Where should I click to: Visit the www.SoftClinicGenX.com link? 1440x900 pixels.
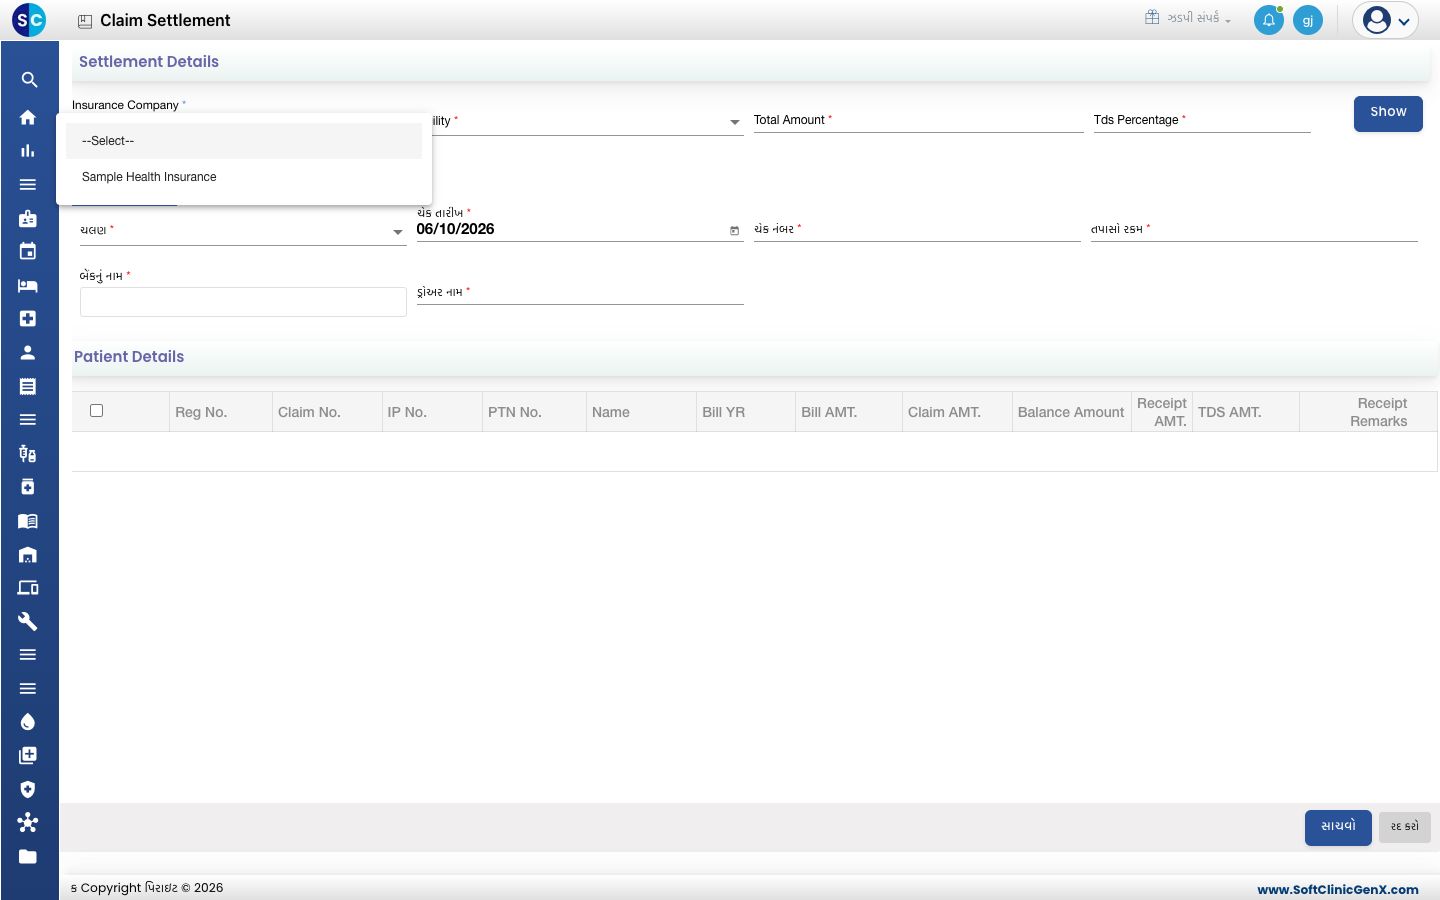point(1338,889)
